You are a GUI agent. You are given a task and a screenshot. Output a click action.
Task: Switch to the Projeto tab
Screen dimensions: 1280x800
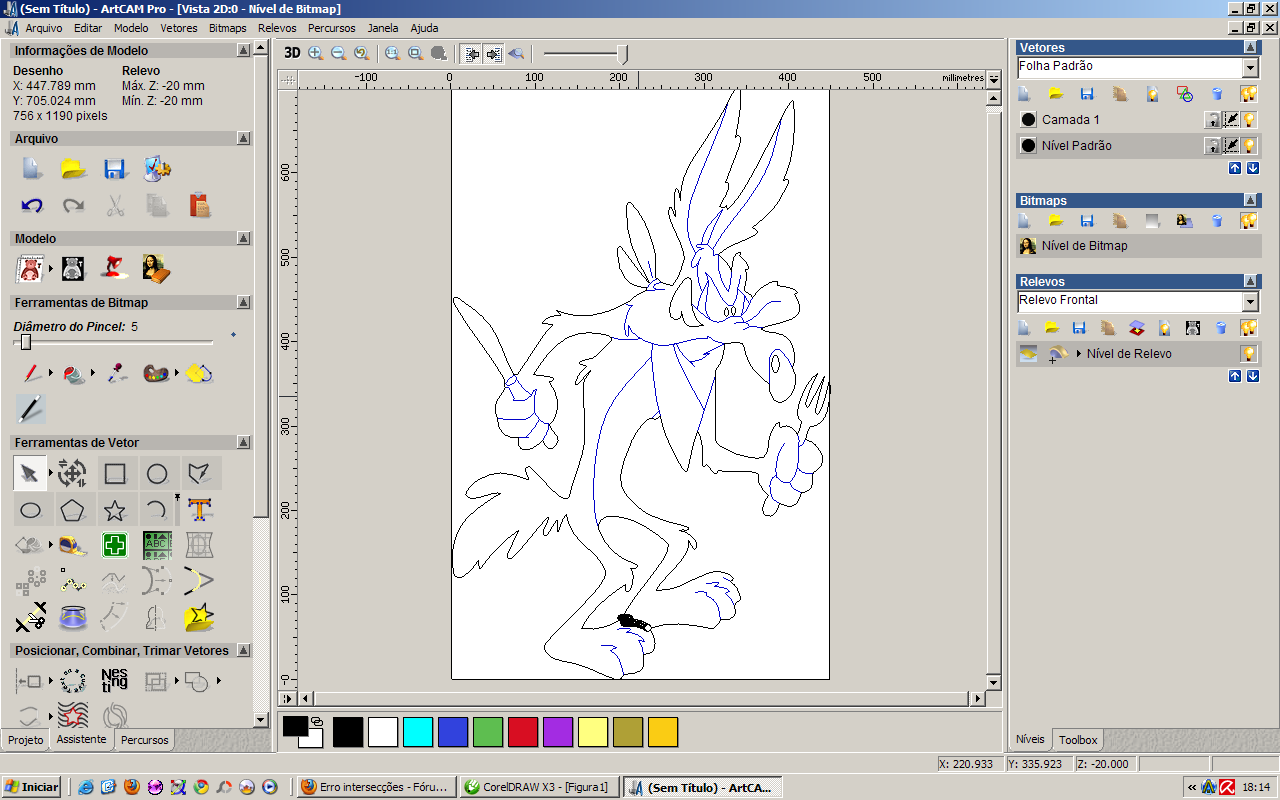(x=26, y=740)
